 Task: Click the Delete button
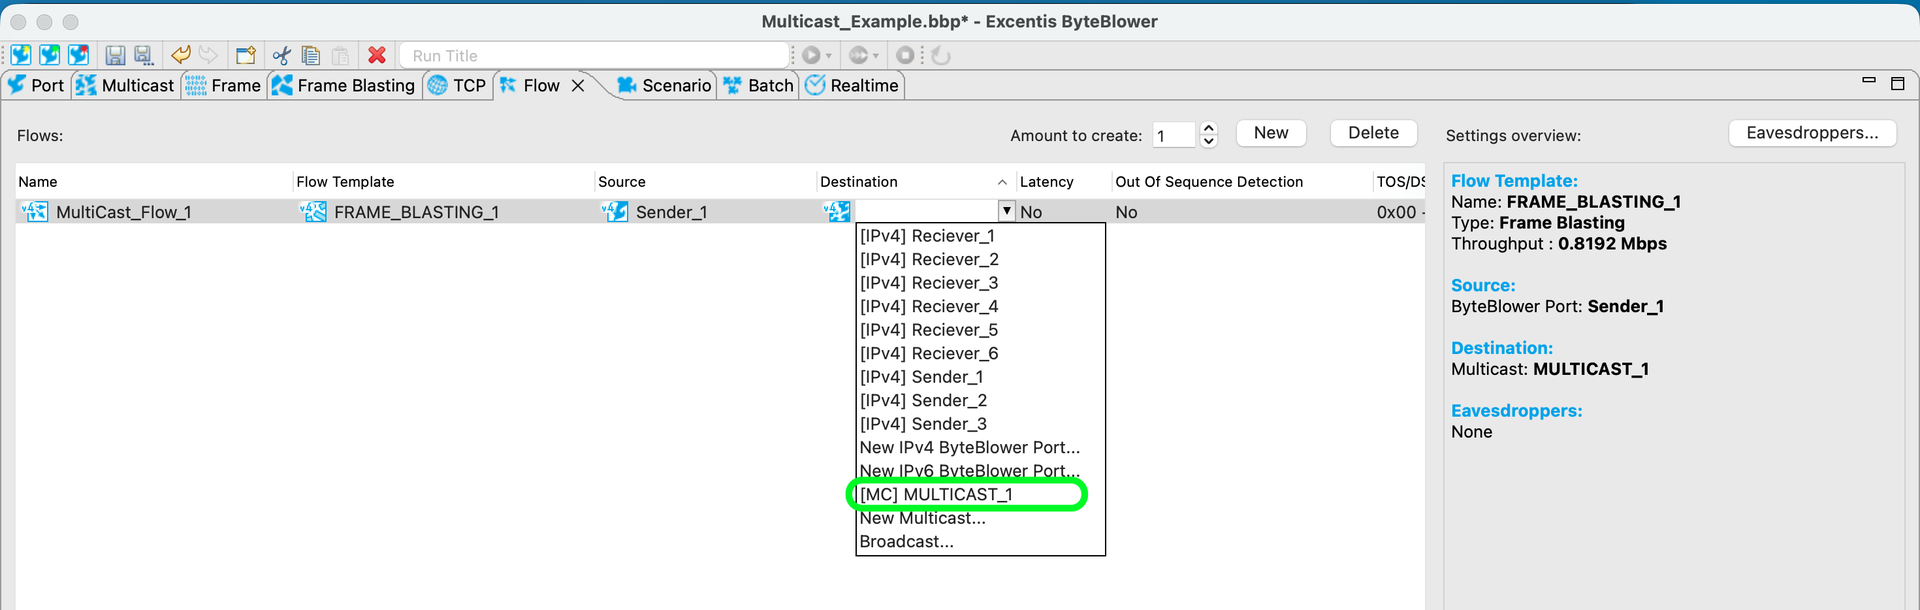pyautogui.click(x=1373, y=133)
